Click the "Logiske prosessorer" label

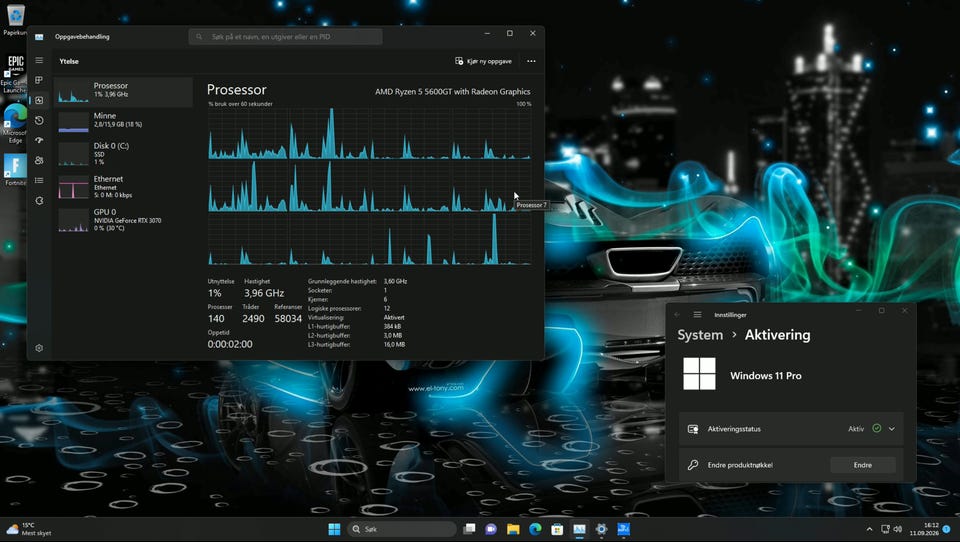(x=334, y=309)
